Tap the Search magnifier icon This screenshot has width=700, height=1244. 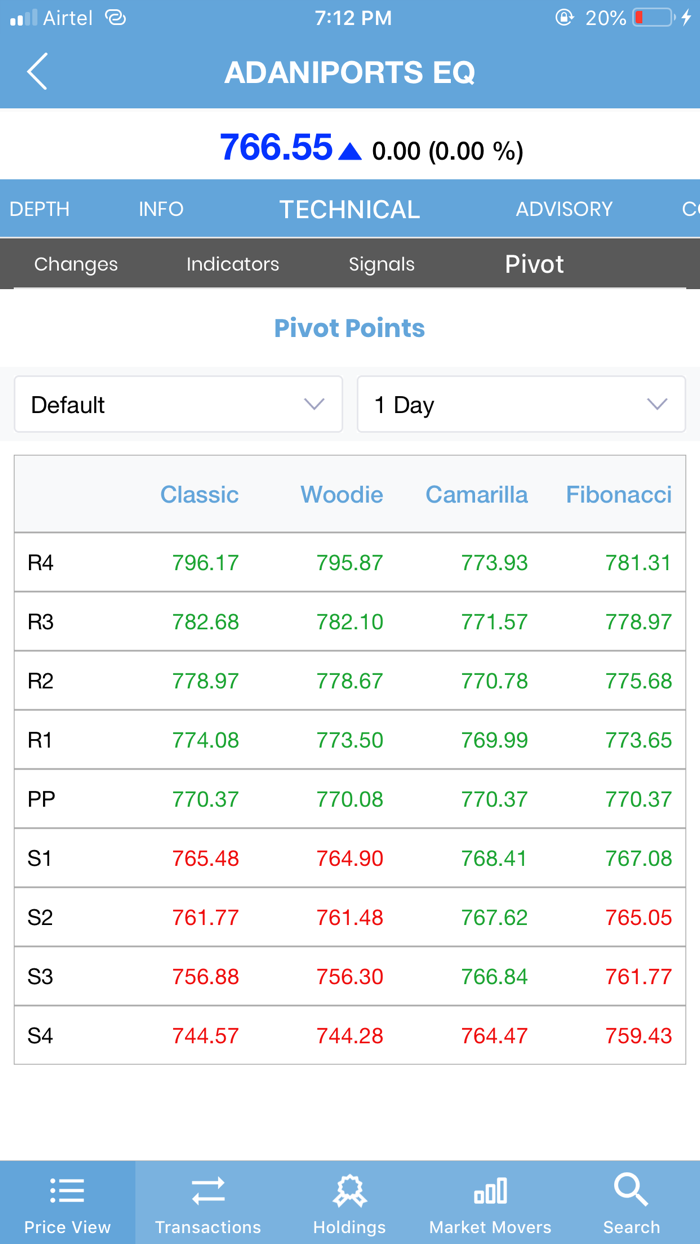point(631,1190)
